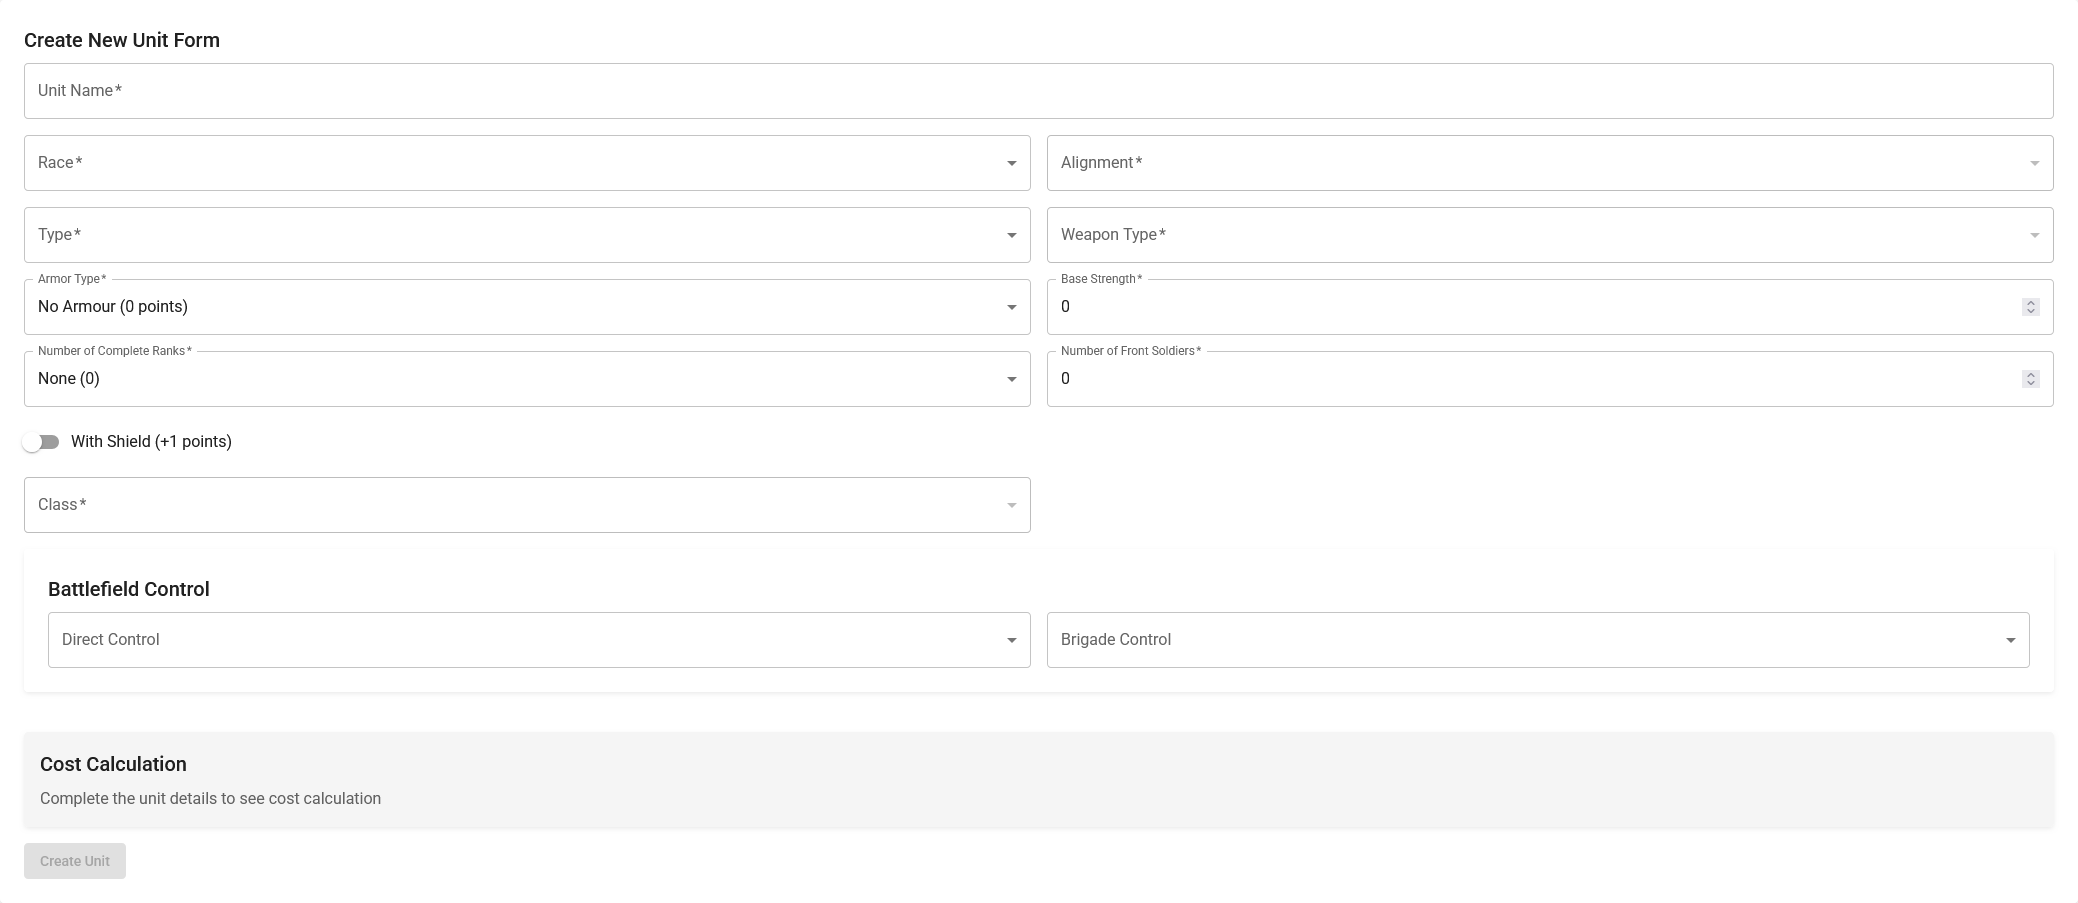Open the Alignment selection field
Screen dimensions: 2078x903
tap(1540, 163)
